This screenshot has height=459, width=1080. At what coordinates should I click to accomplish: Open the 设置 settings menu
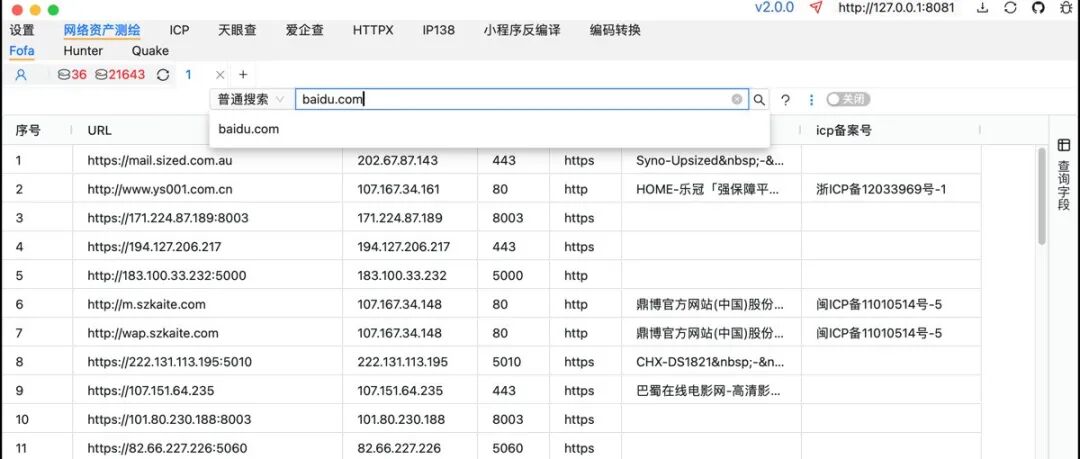tap(22, 30)
